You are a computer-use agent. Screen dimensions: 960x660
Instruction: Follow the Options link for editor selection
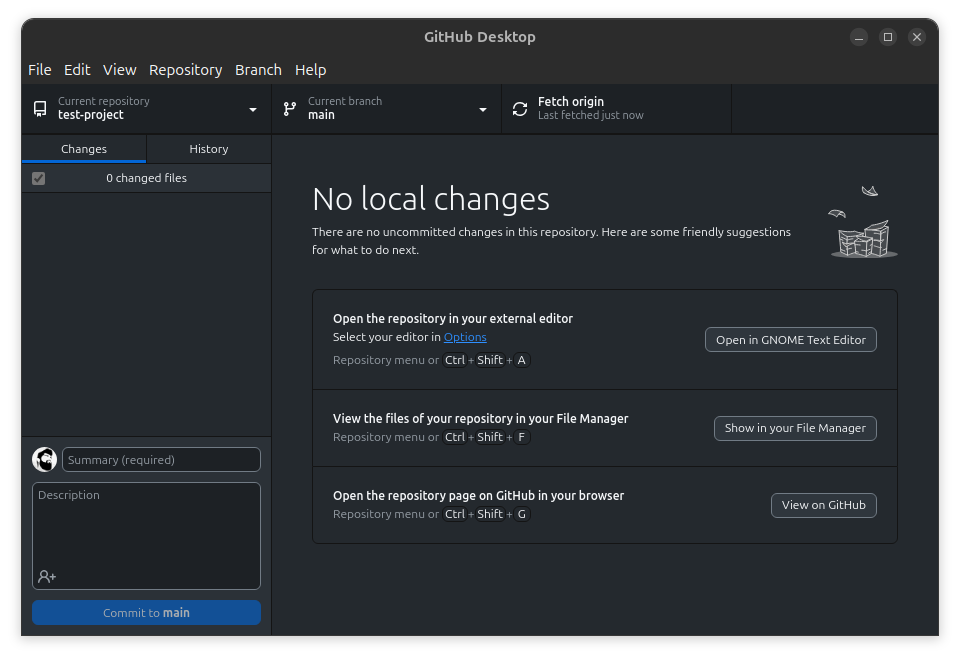465,337
